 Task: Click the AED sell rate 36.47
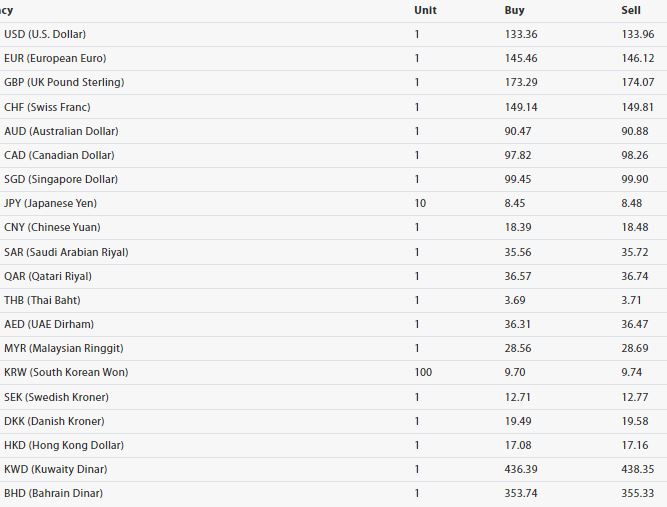point(635,325)
